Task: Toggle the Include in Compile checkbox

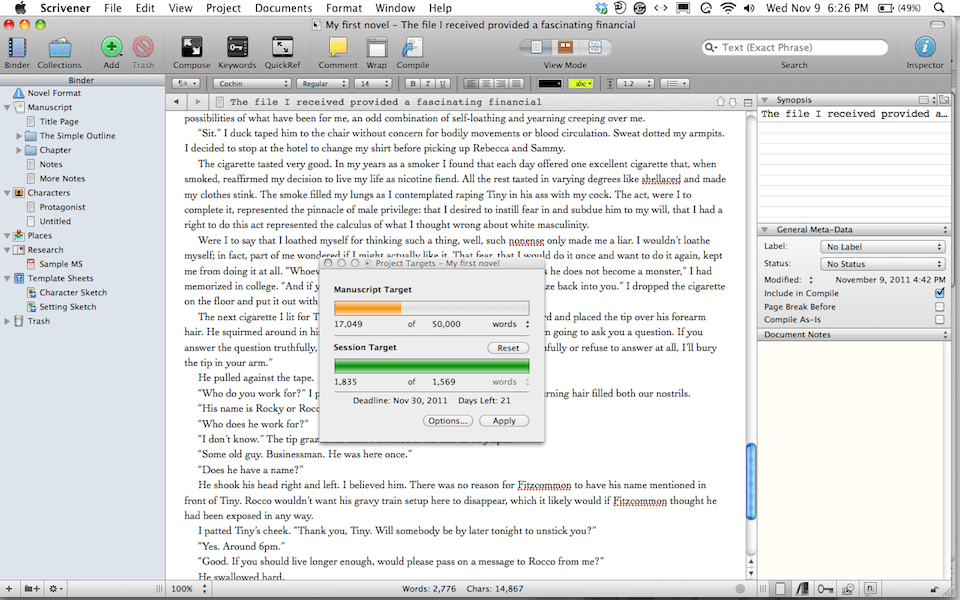Action: (939, 293)
